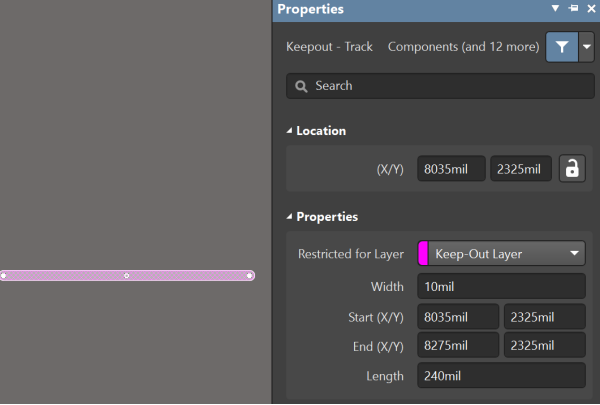The image size is (600, 405).
Task: Collapse the Properties section
Action: coord(291,217)
